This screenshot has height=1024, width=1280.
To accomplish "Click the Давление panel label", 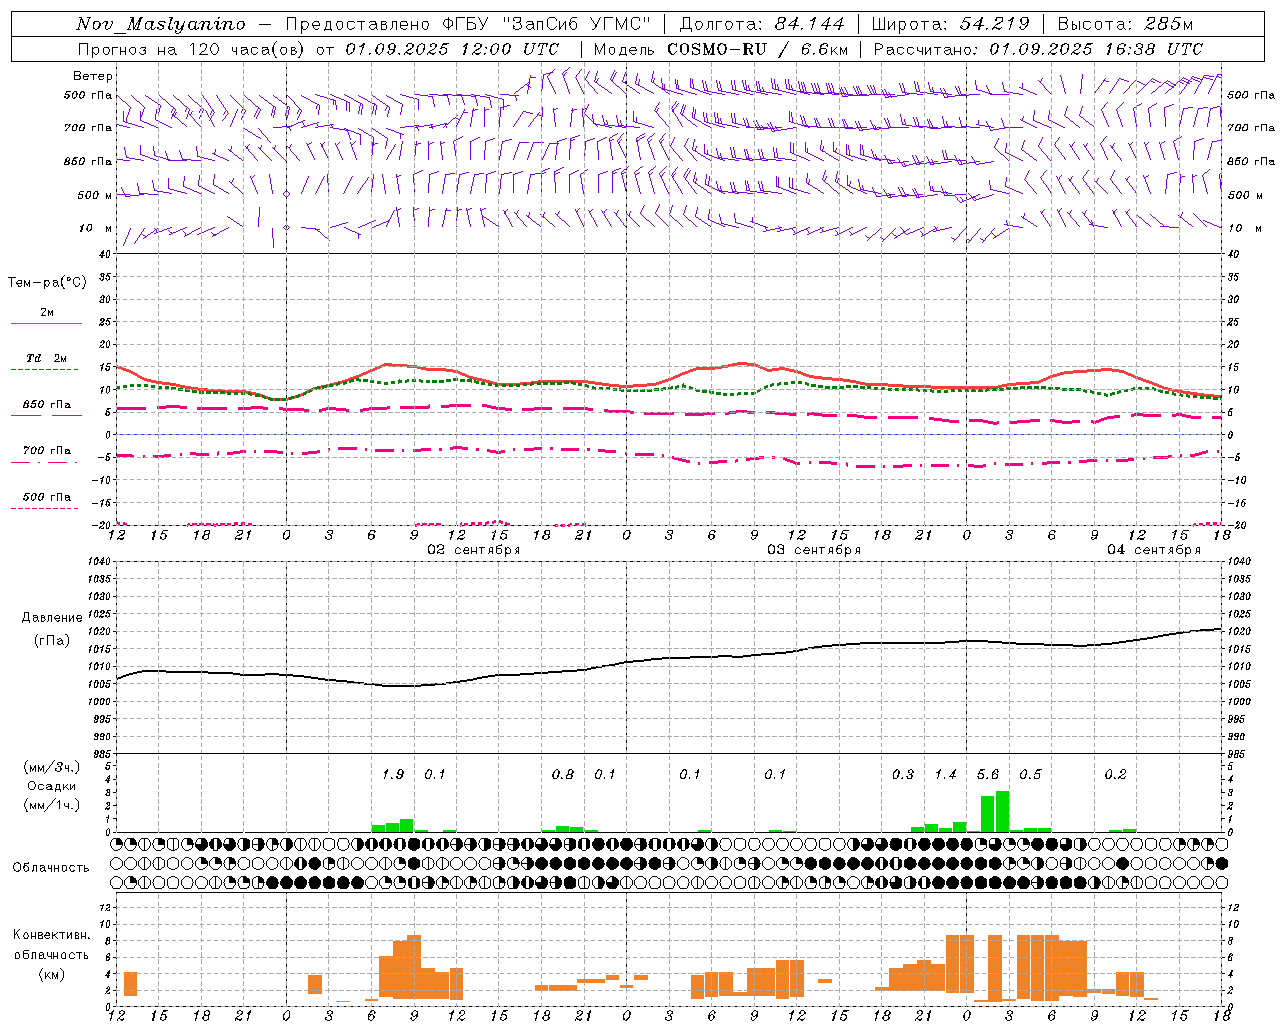I will point(52,618).
